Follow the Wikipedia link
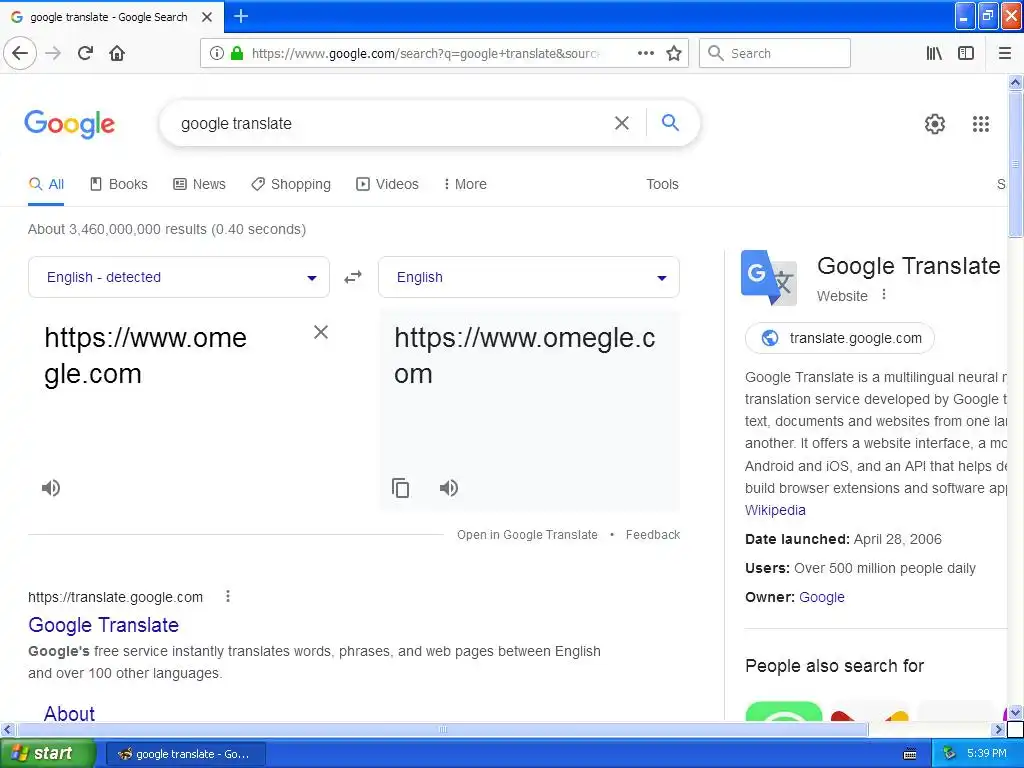Image resolution: width=1024 pixels, height=768 pixels. (775, 510)
